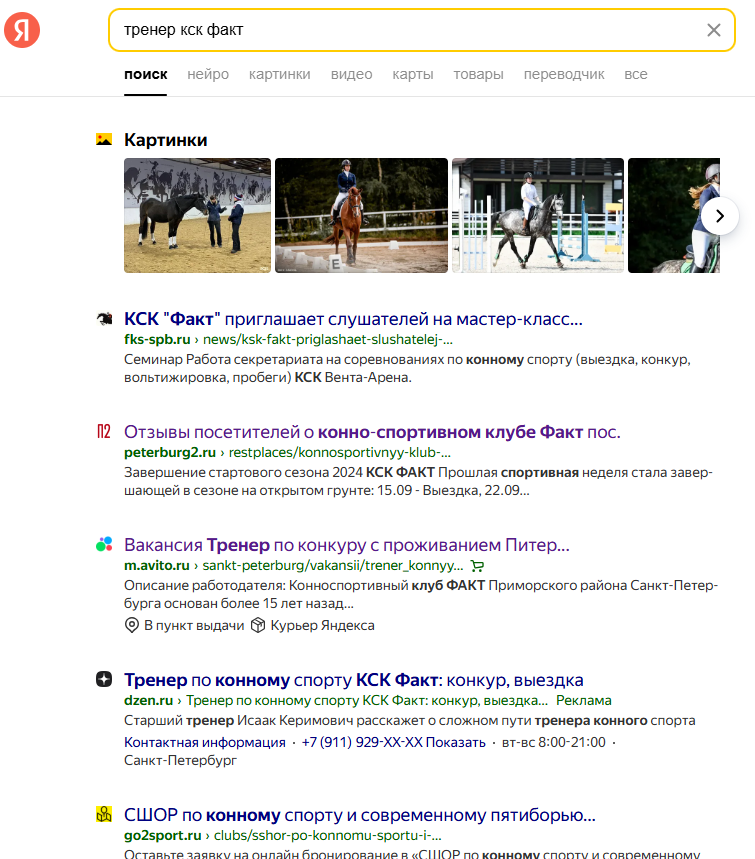Click the В пункт выдачи text
Image resolution: width=755 pixels, height=859 pixels.
[194, 625]
